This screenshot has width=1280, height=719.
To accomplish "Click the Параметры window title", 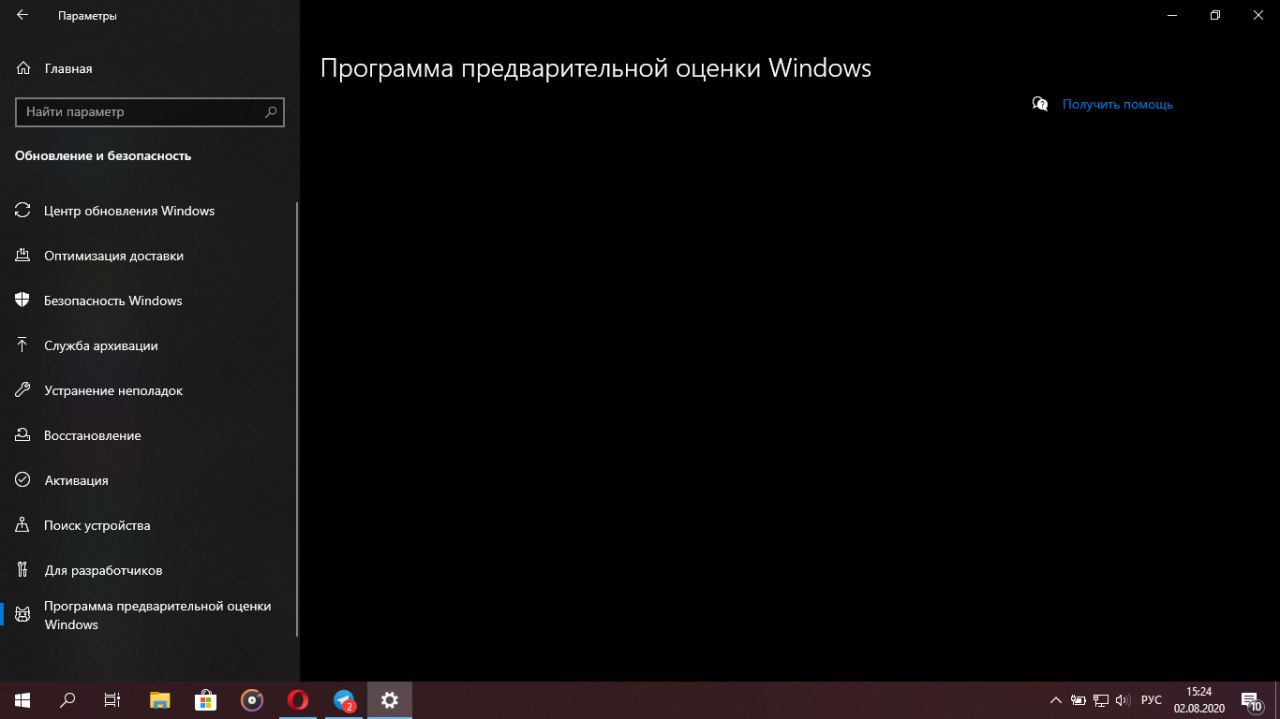I will pos(87,16).
